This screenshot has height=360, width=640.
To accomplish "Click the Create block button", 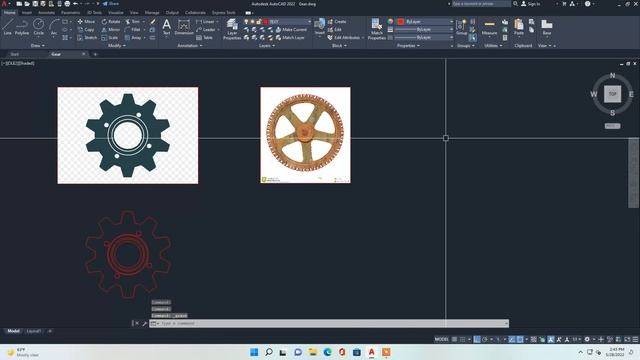I will pos(337,22).
